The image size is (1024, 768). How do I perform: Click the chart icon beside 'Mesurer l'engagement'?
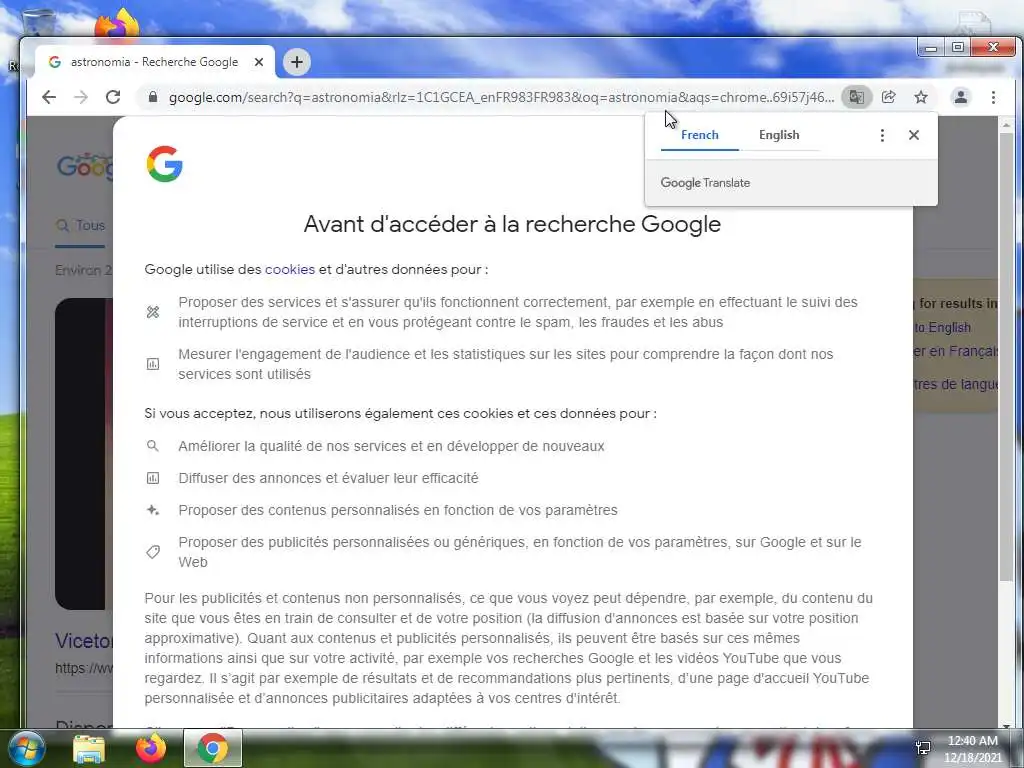click(153, 364)
